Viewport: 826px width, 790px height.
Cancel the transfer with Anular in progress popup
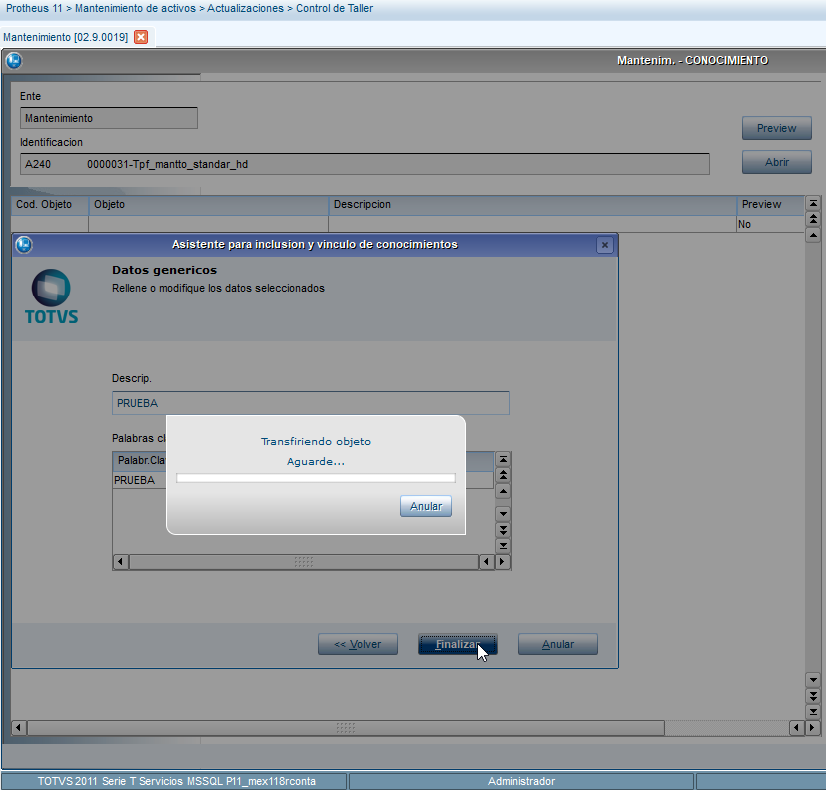426,506
